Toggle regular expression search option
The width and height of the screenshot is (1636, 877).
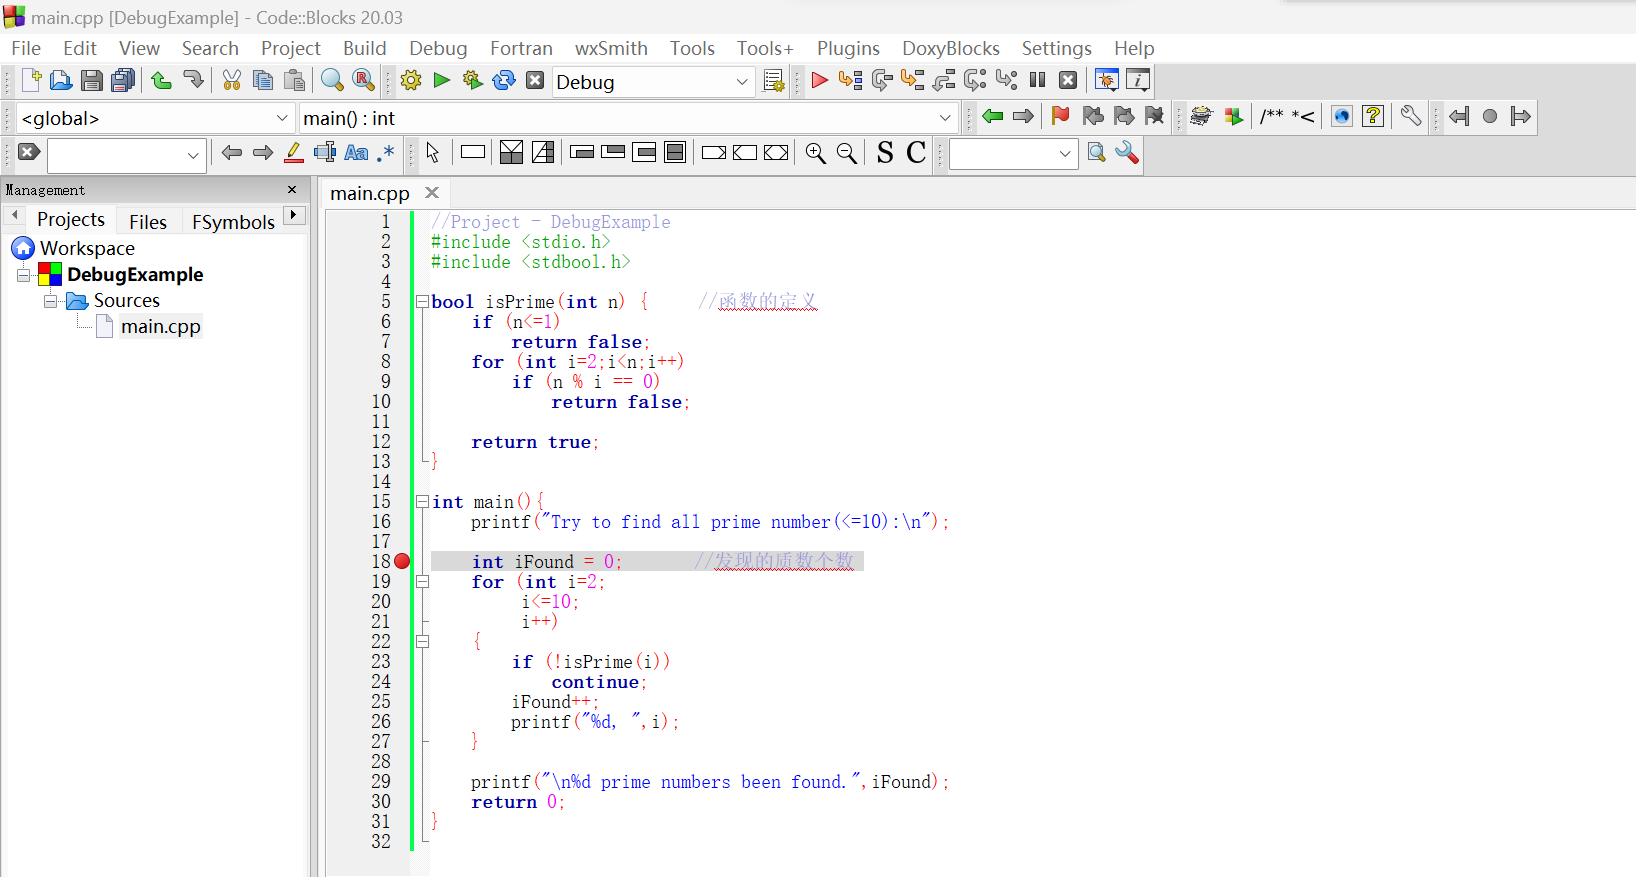coord(387,153)
